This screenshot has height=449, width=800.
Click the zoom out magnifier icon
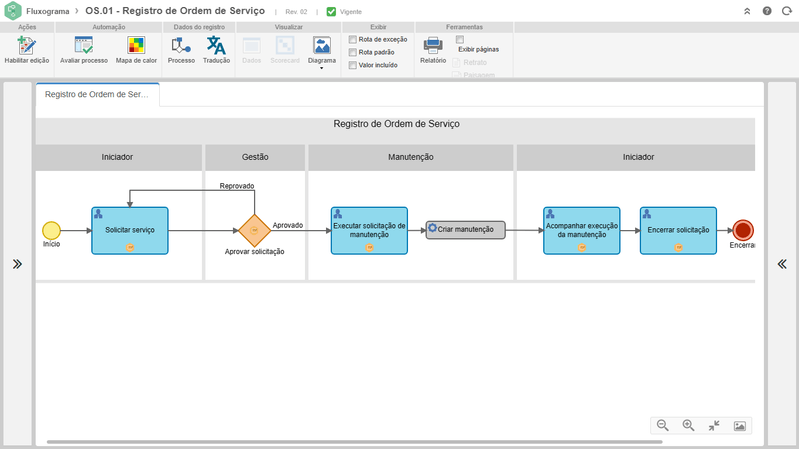click(x=662, y=426)
